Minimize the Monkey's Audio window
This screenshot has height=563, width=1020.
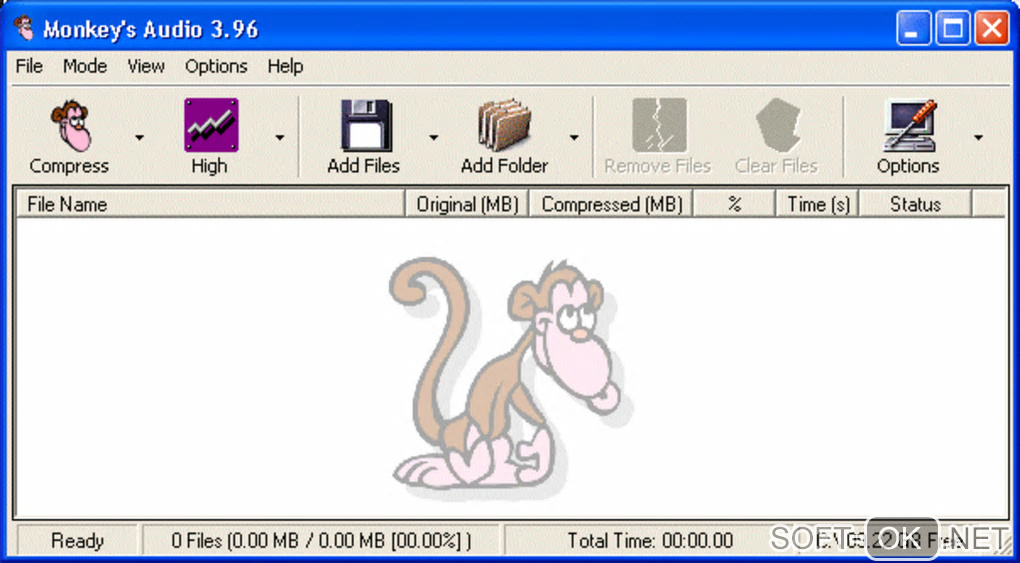click(913, 29)
